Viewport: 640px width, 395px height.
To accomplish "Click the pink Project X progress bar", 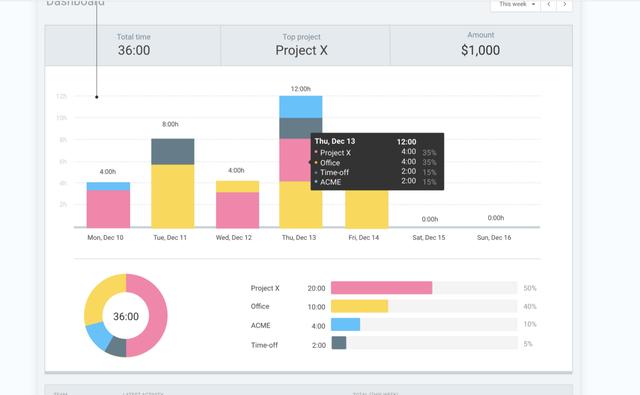I will [382, 288].
